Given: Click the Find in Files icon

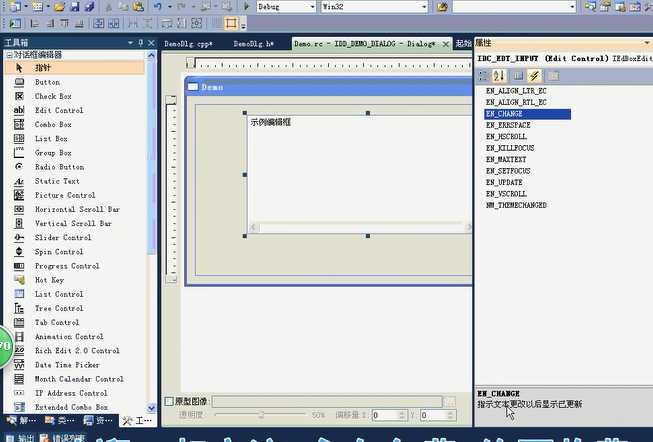Looking at the screenshot, I should point(442,7).
